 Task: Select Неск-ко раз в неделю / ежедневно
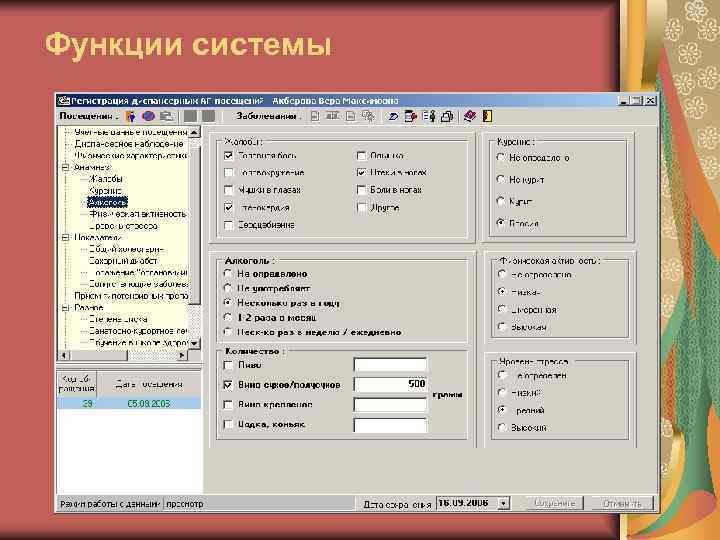(228, 332)
